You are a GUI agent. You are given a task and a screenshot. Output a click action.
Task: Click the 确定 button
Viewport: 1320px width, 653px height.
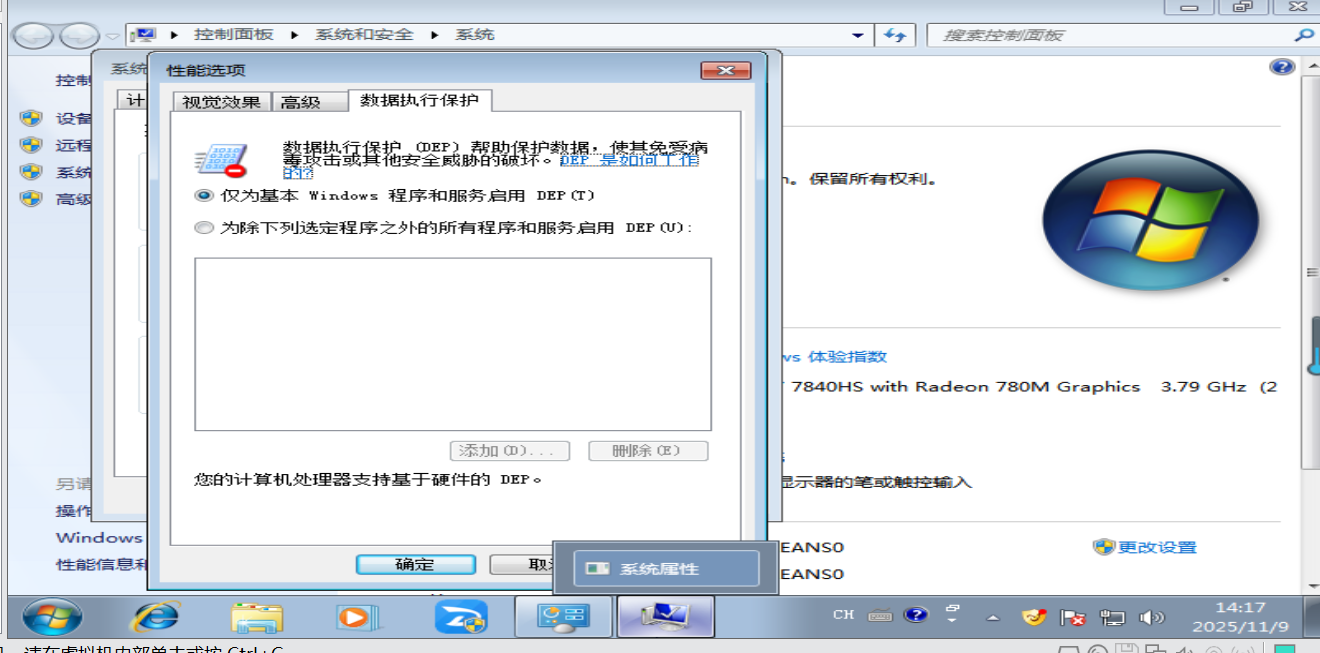coord(415,563)
